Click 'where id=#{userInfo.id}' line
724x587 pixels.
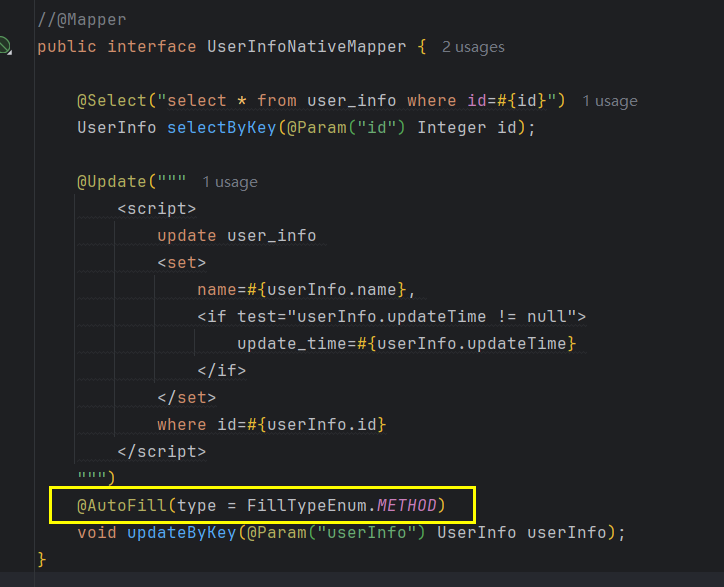pyautogui.click(x=271, y=424)
